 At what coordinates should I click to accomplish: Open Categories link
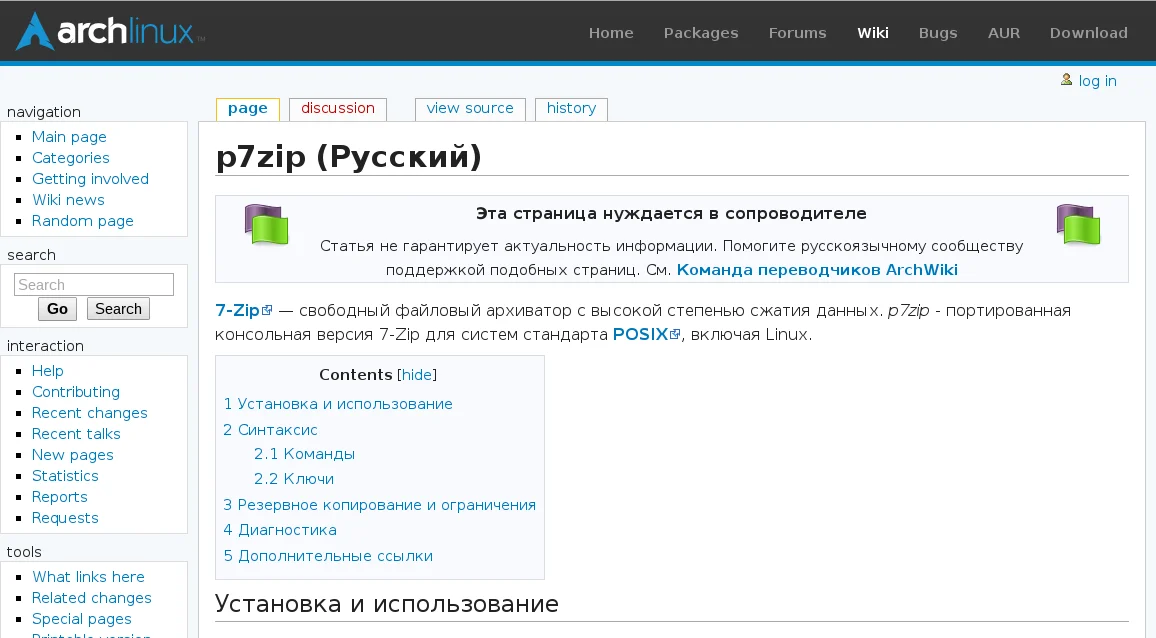(x=71, y=158)
